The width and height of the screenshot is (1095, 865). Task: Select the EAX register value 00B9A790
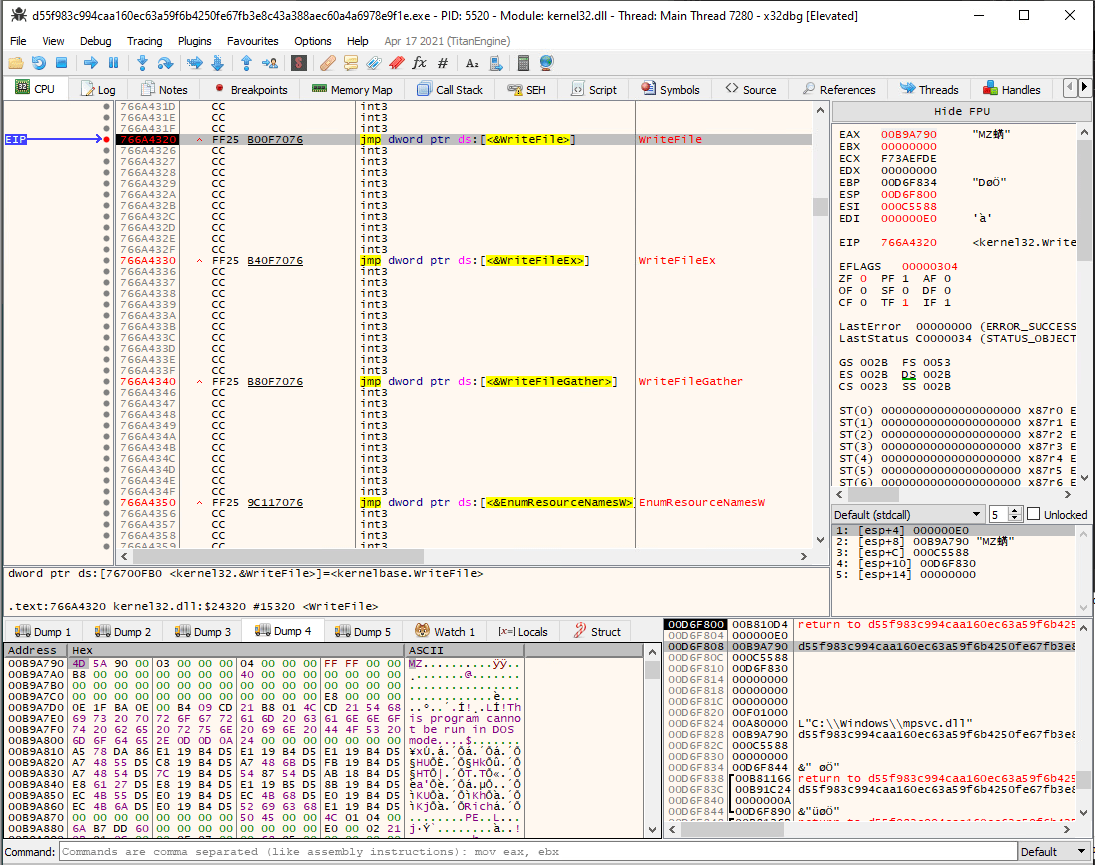click(x=909, y=134)
